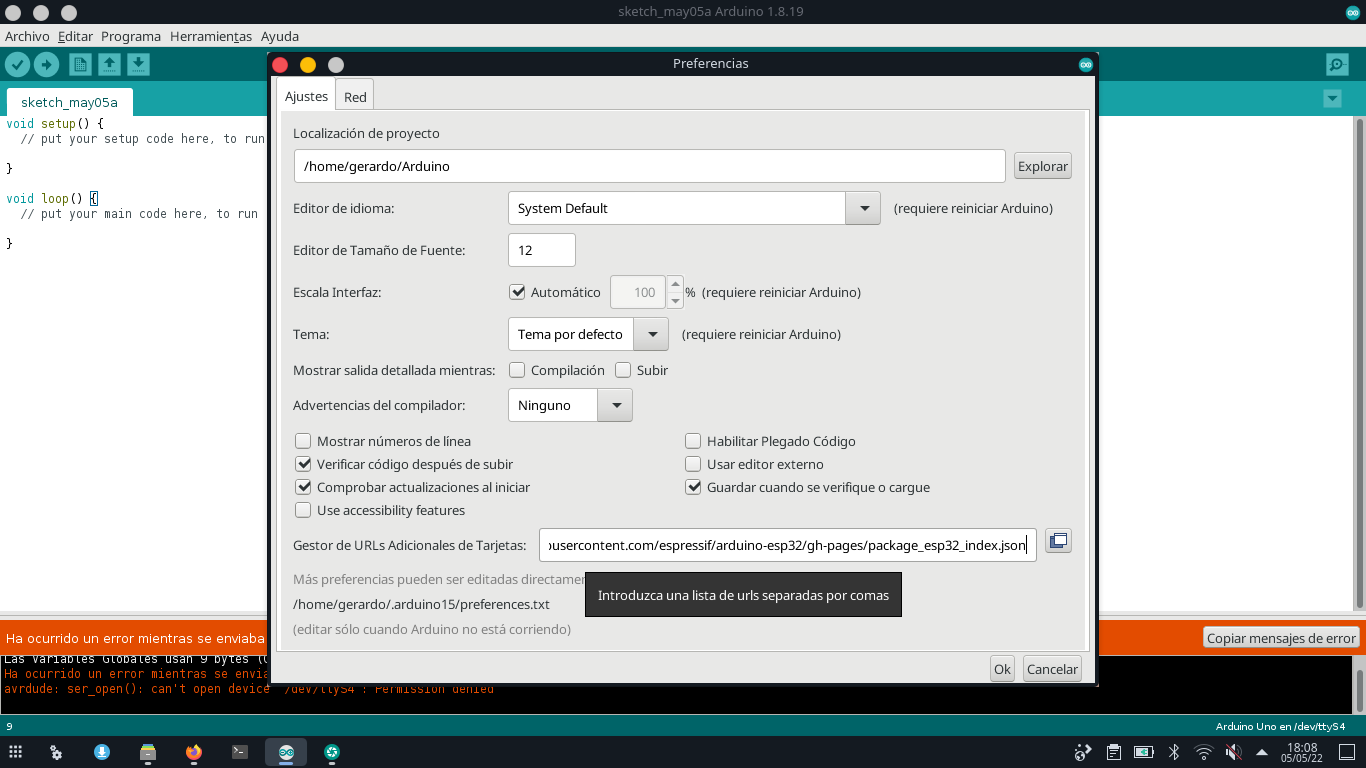
Task: Open the file manager from the taskbar
Action: (x=148, y=752)
